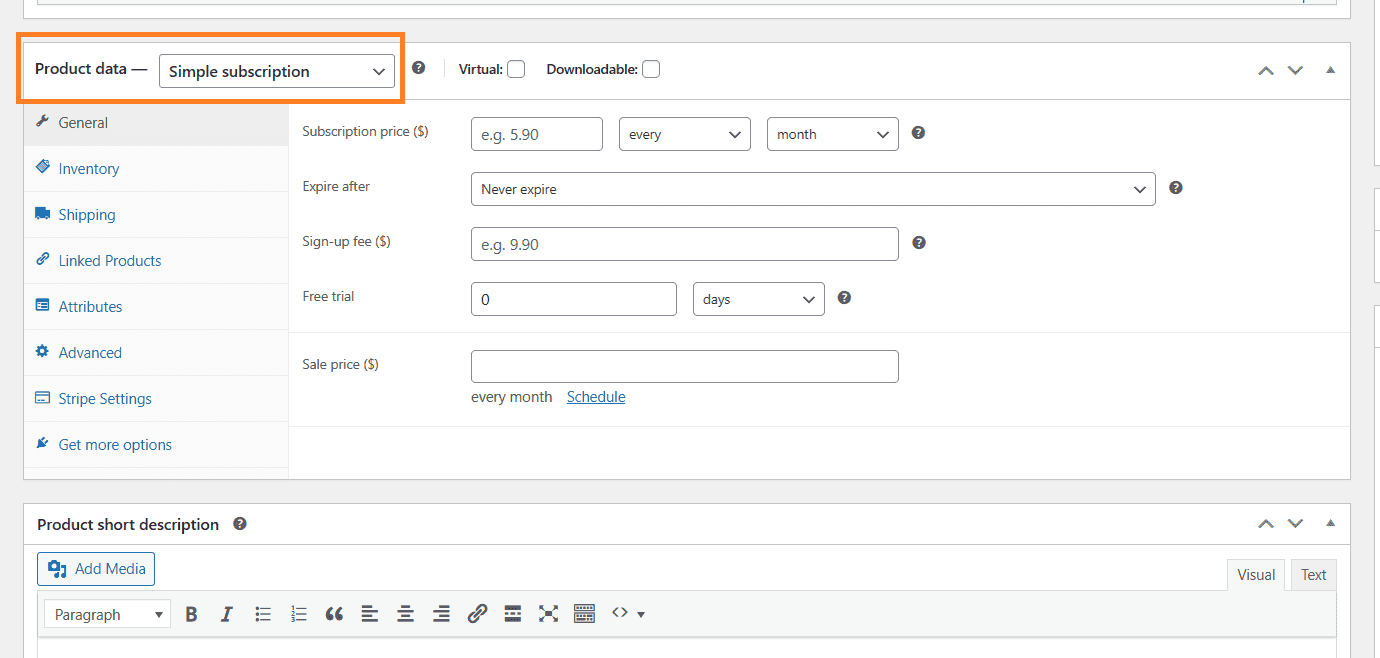
Task: Click the General wrench icon
Action: point(42,121)
